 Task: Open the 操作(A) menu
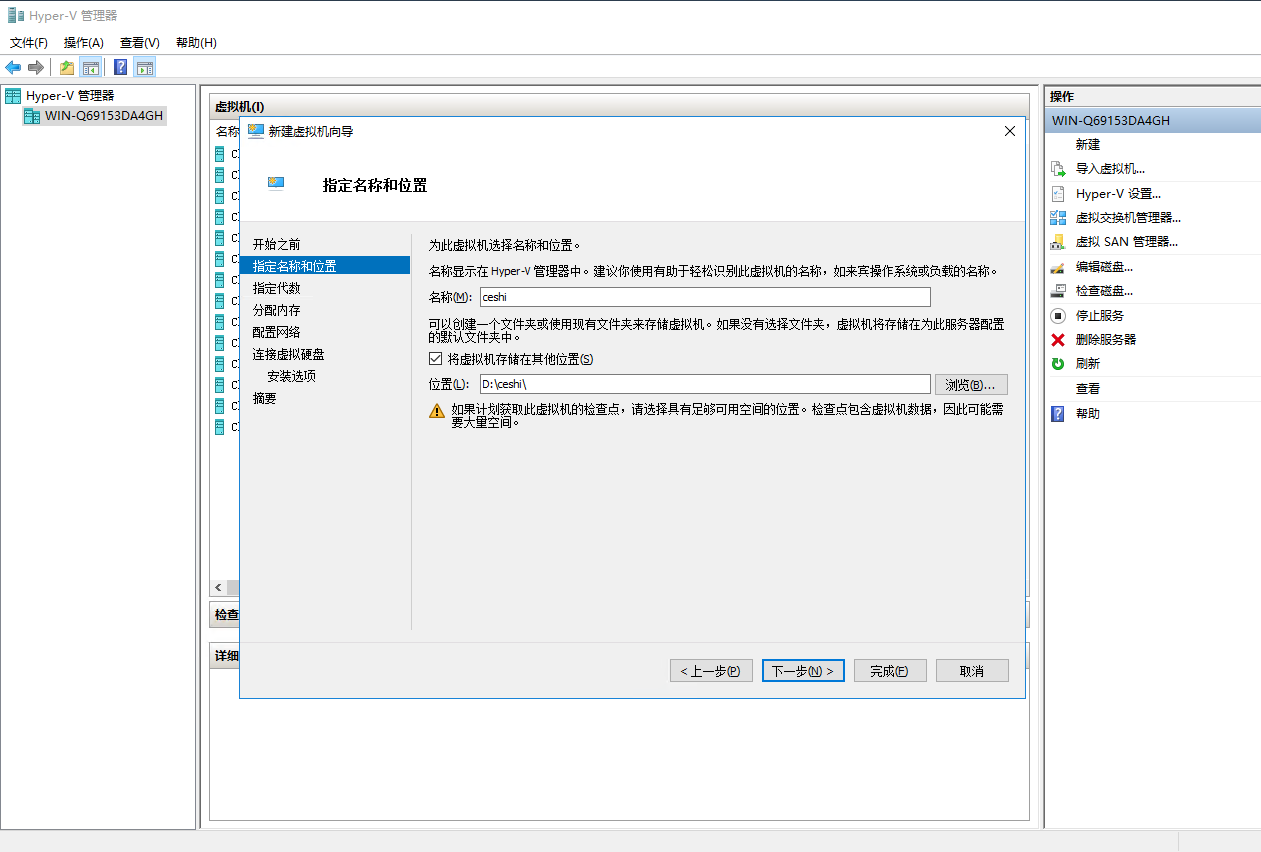[x=84, y=43]
